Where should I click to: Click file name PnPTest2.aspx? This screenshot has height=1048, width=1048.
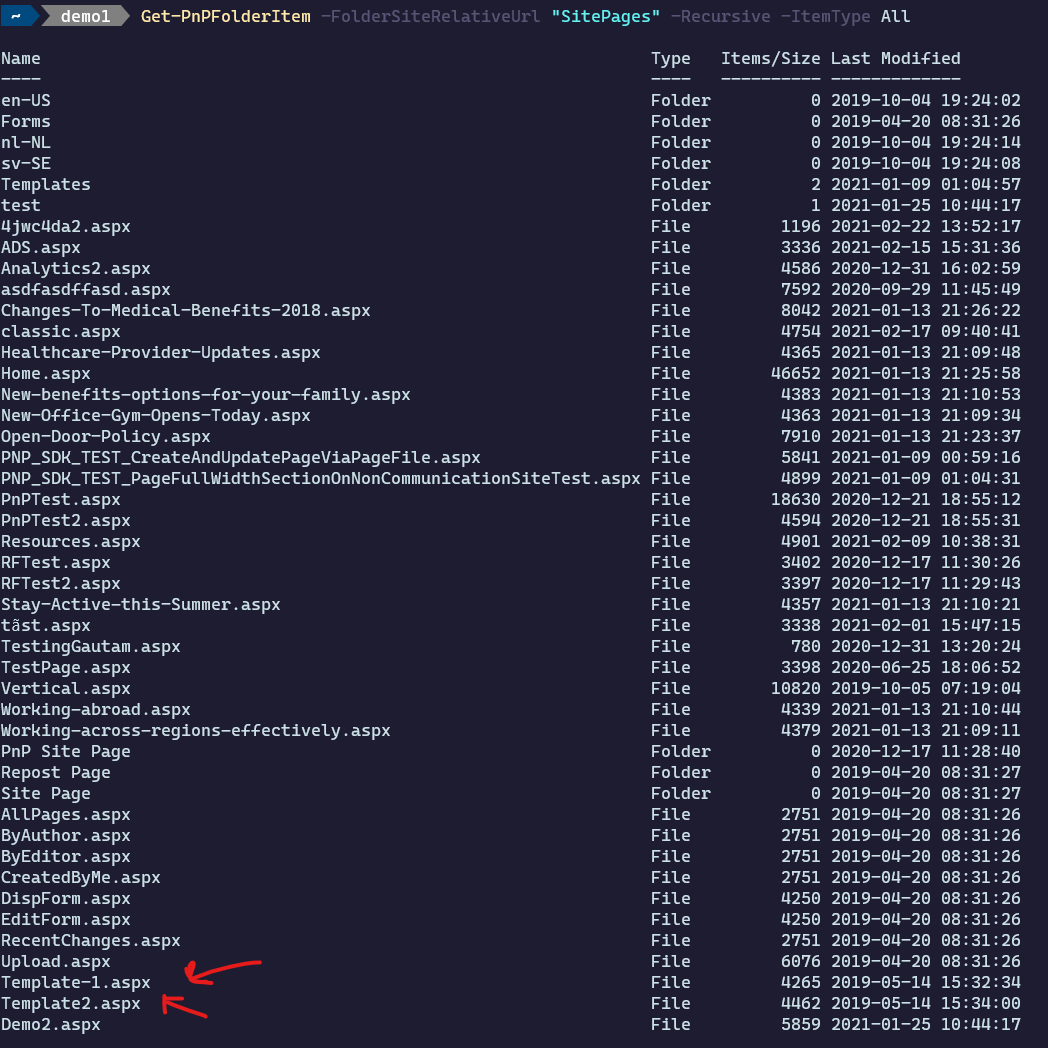66,521
